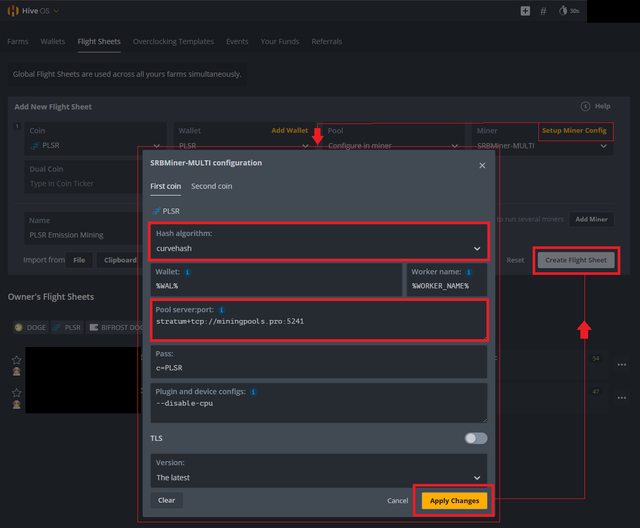Open the Wallet dropdown in flight sheet
Screen dimensions: 640x528
244,139
